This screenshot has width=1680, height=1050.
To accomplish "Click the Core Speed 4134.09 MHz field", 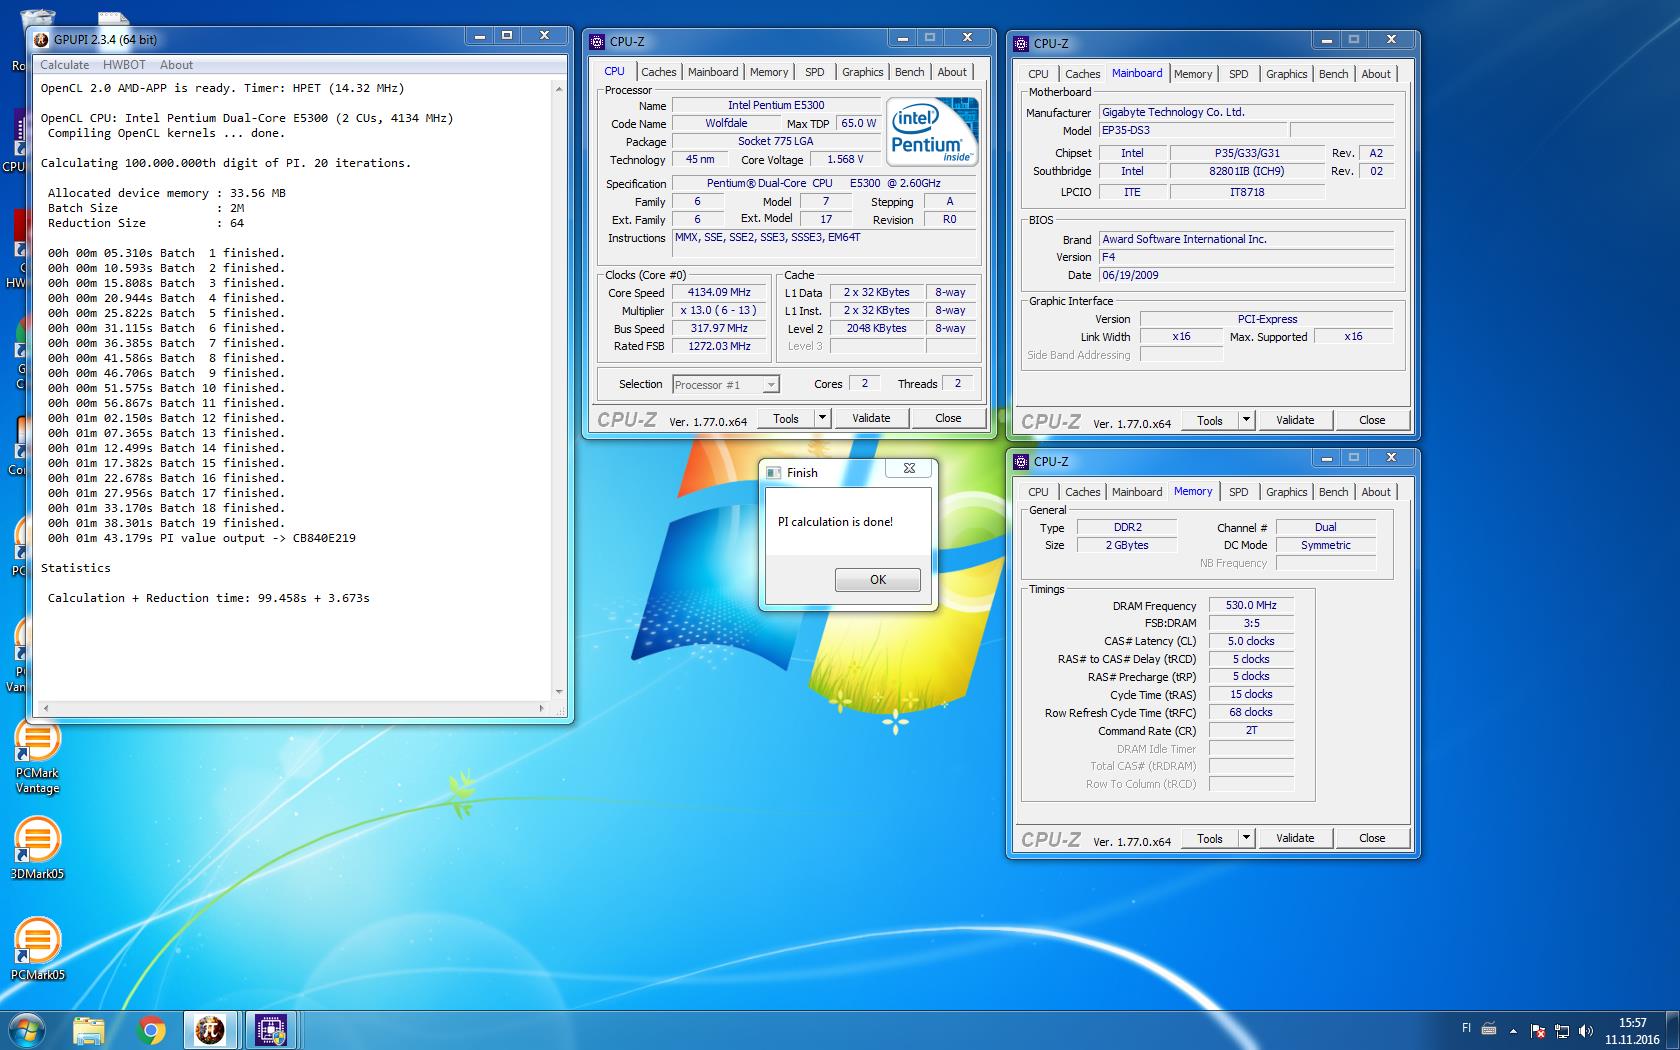I will pos(719,292).
